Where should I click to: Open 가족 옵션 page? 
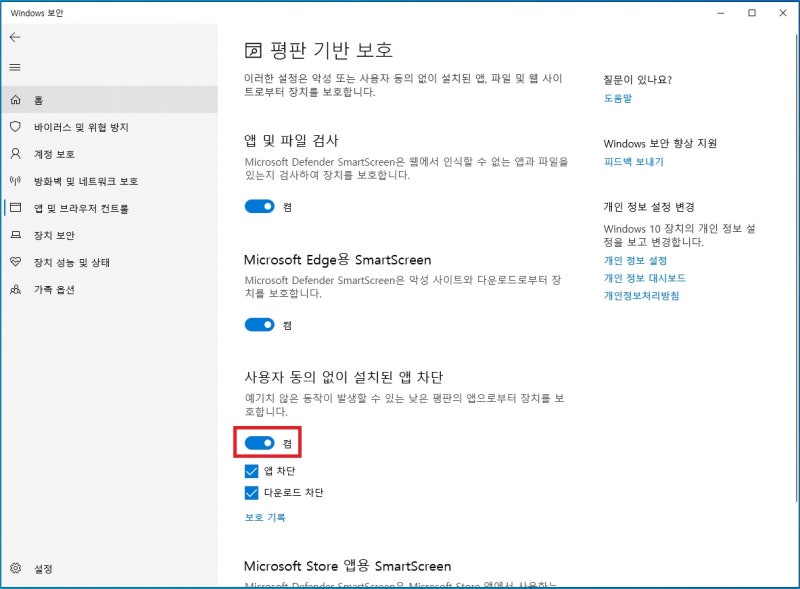pos(109,289)
